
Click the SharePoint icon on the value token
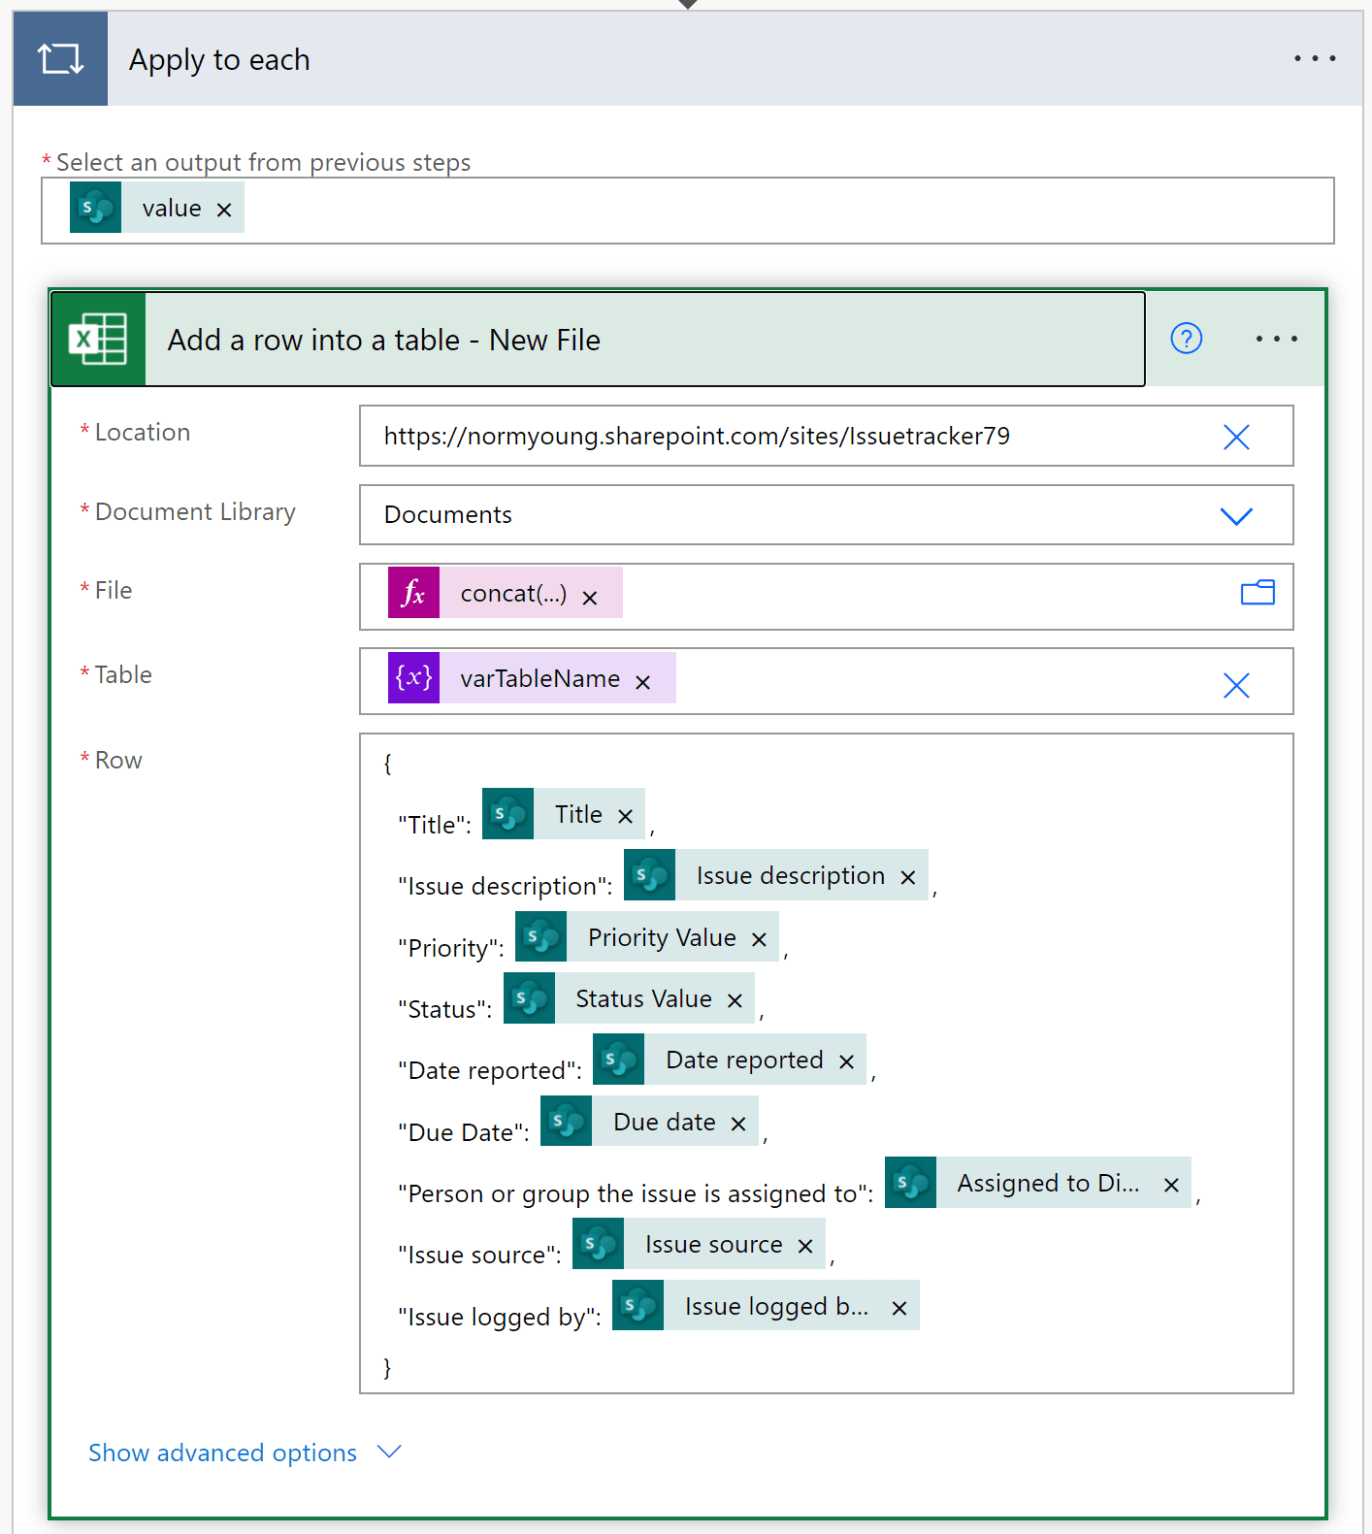[x=95, y=207]
